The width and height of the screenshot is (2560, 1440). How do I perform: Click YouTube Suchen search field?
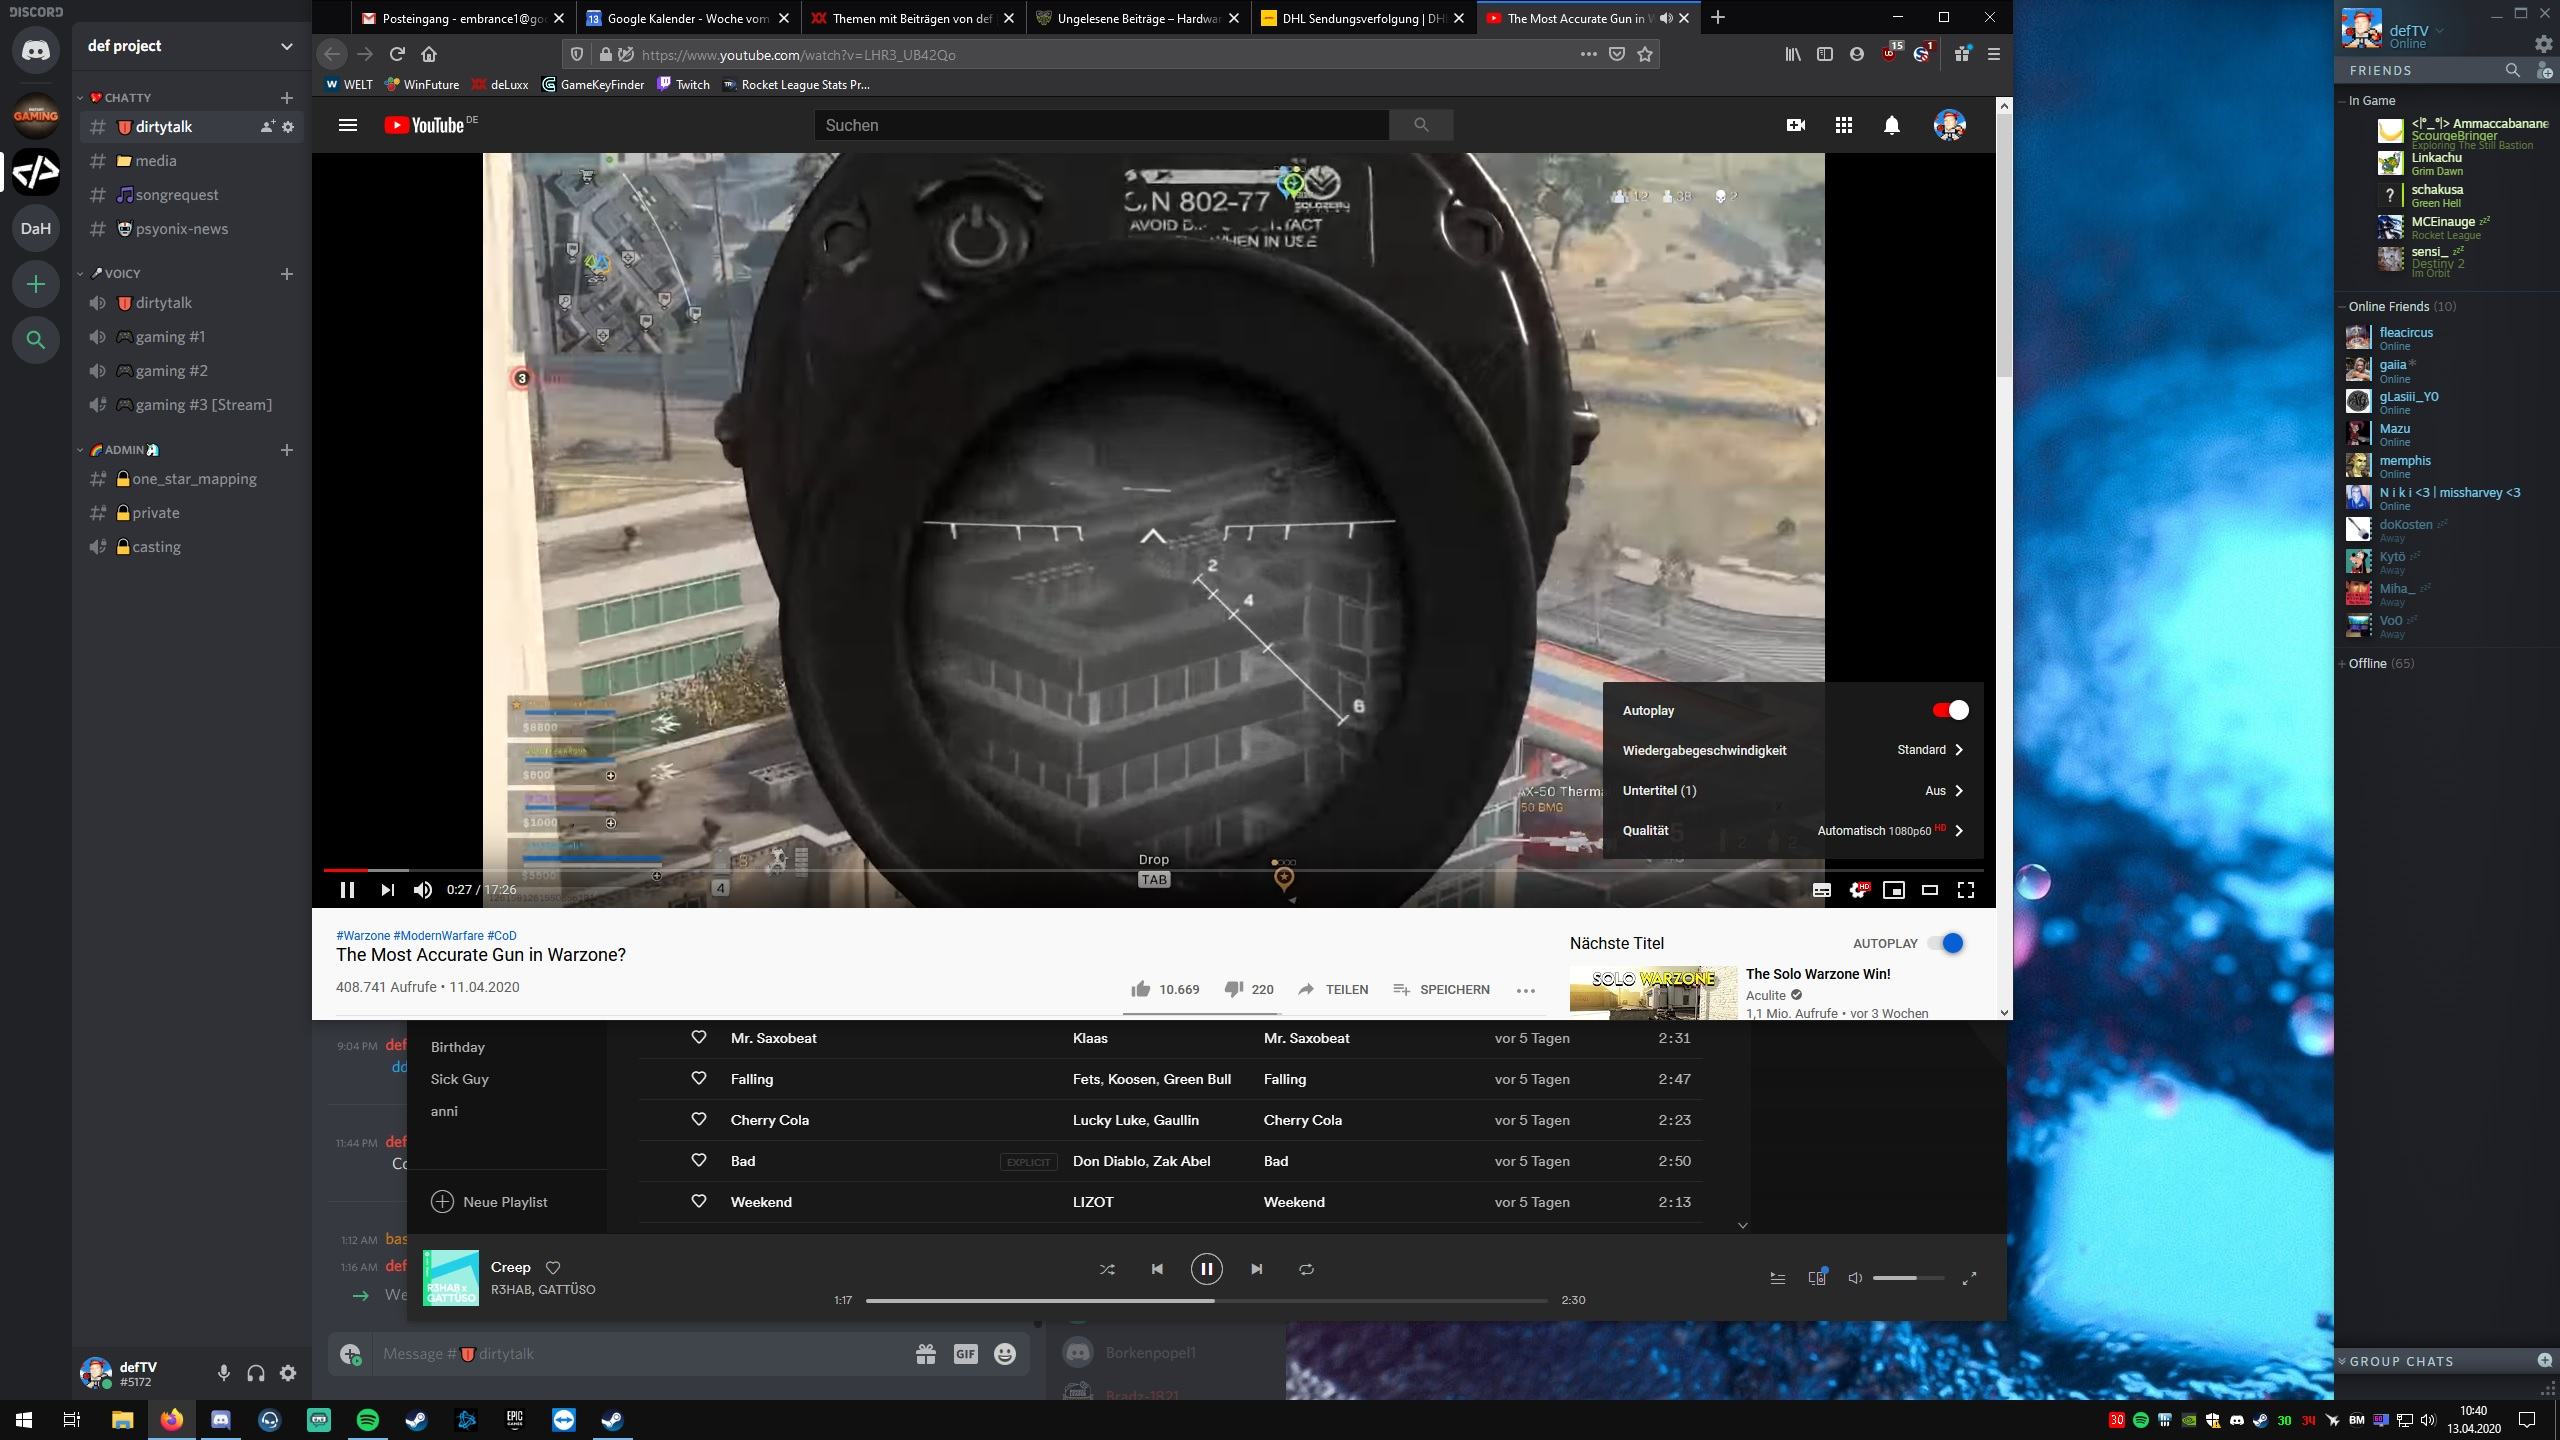(x=1101, y=125)
